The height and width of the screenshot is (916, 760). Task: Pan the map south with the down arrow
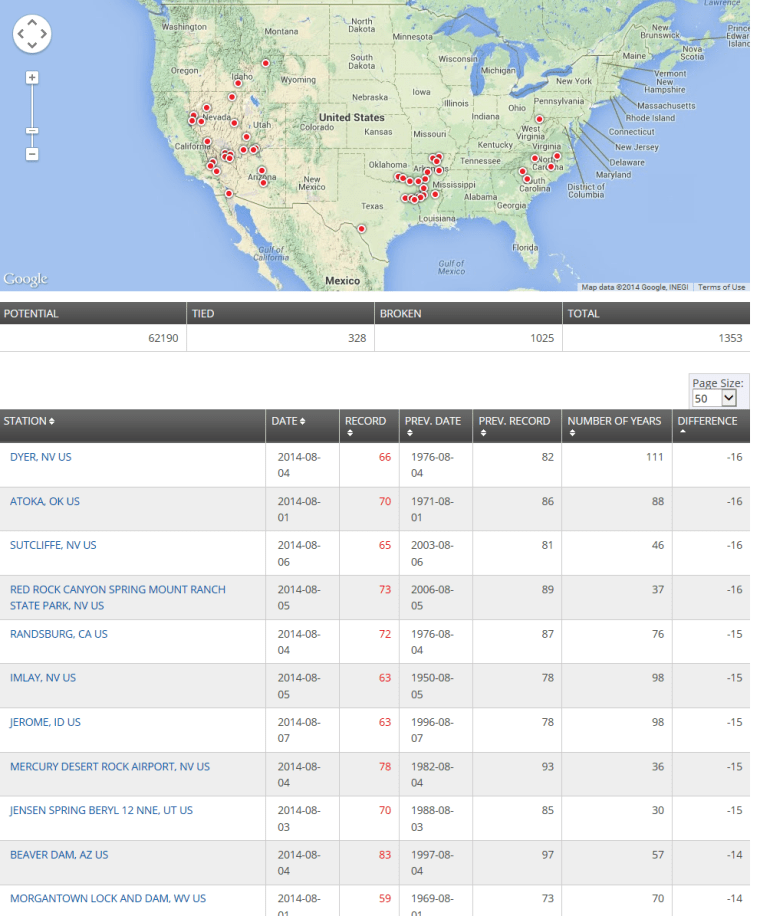pyautogui.click(x=32, y=47)
